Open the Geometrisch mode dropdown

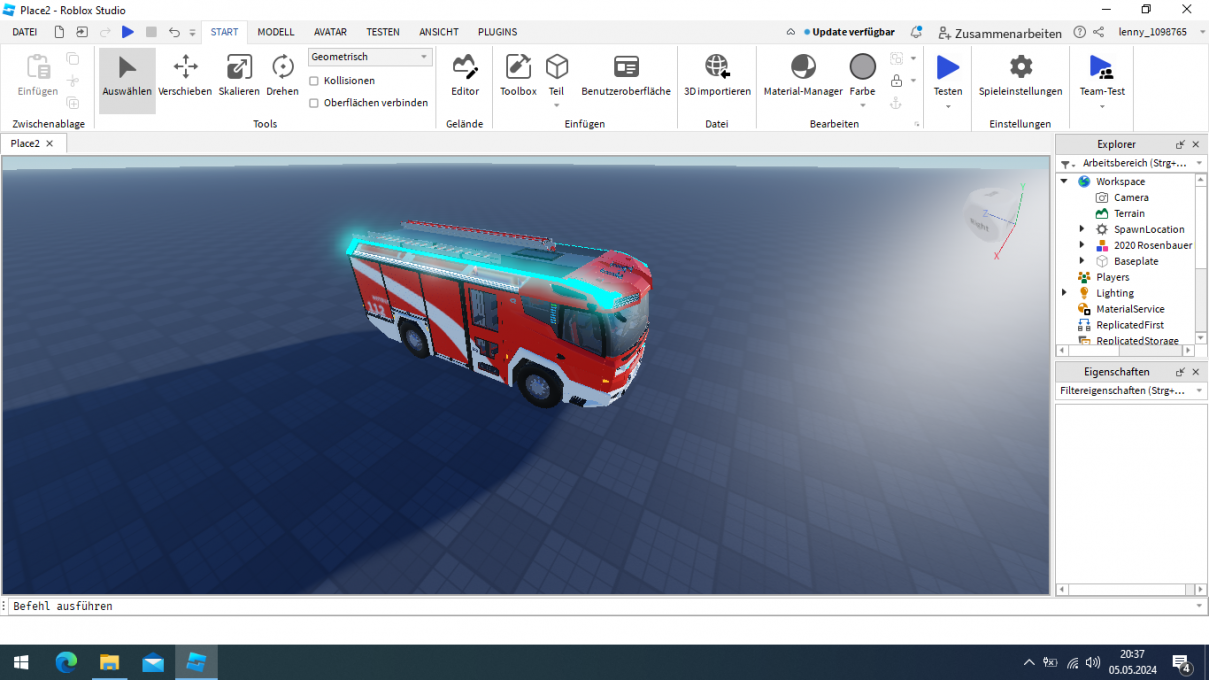tap(370, 57)
